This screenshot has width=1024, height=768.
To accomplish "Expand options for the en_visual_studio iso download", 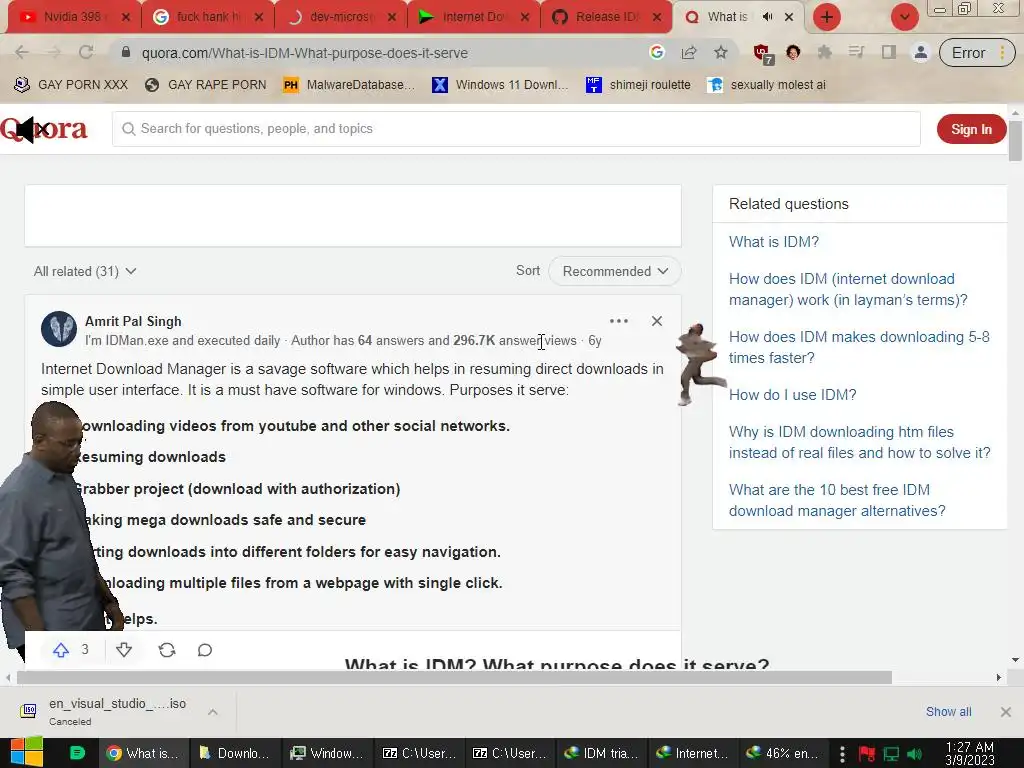I will pos(213,712).
